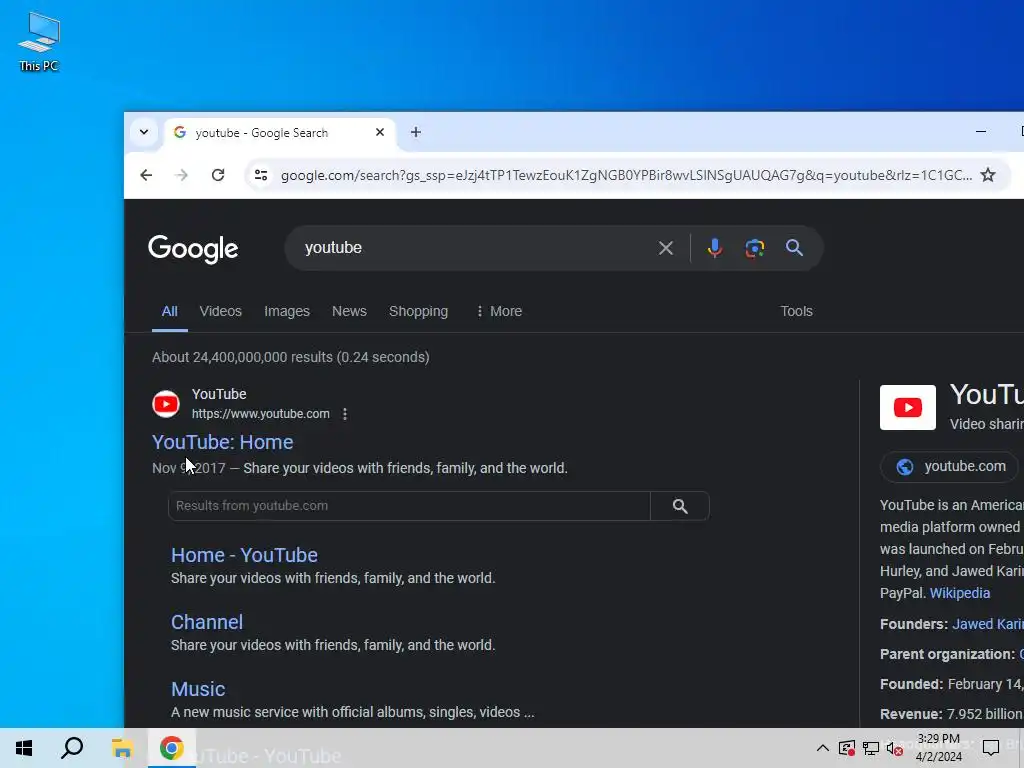Show hidden system tray icons
Viewport: 1024px width, 768px height.
[823, 748]
